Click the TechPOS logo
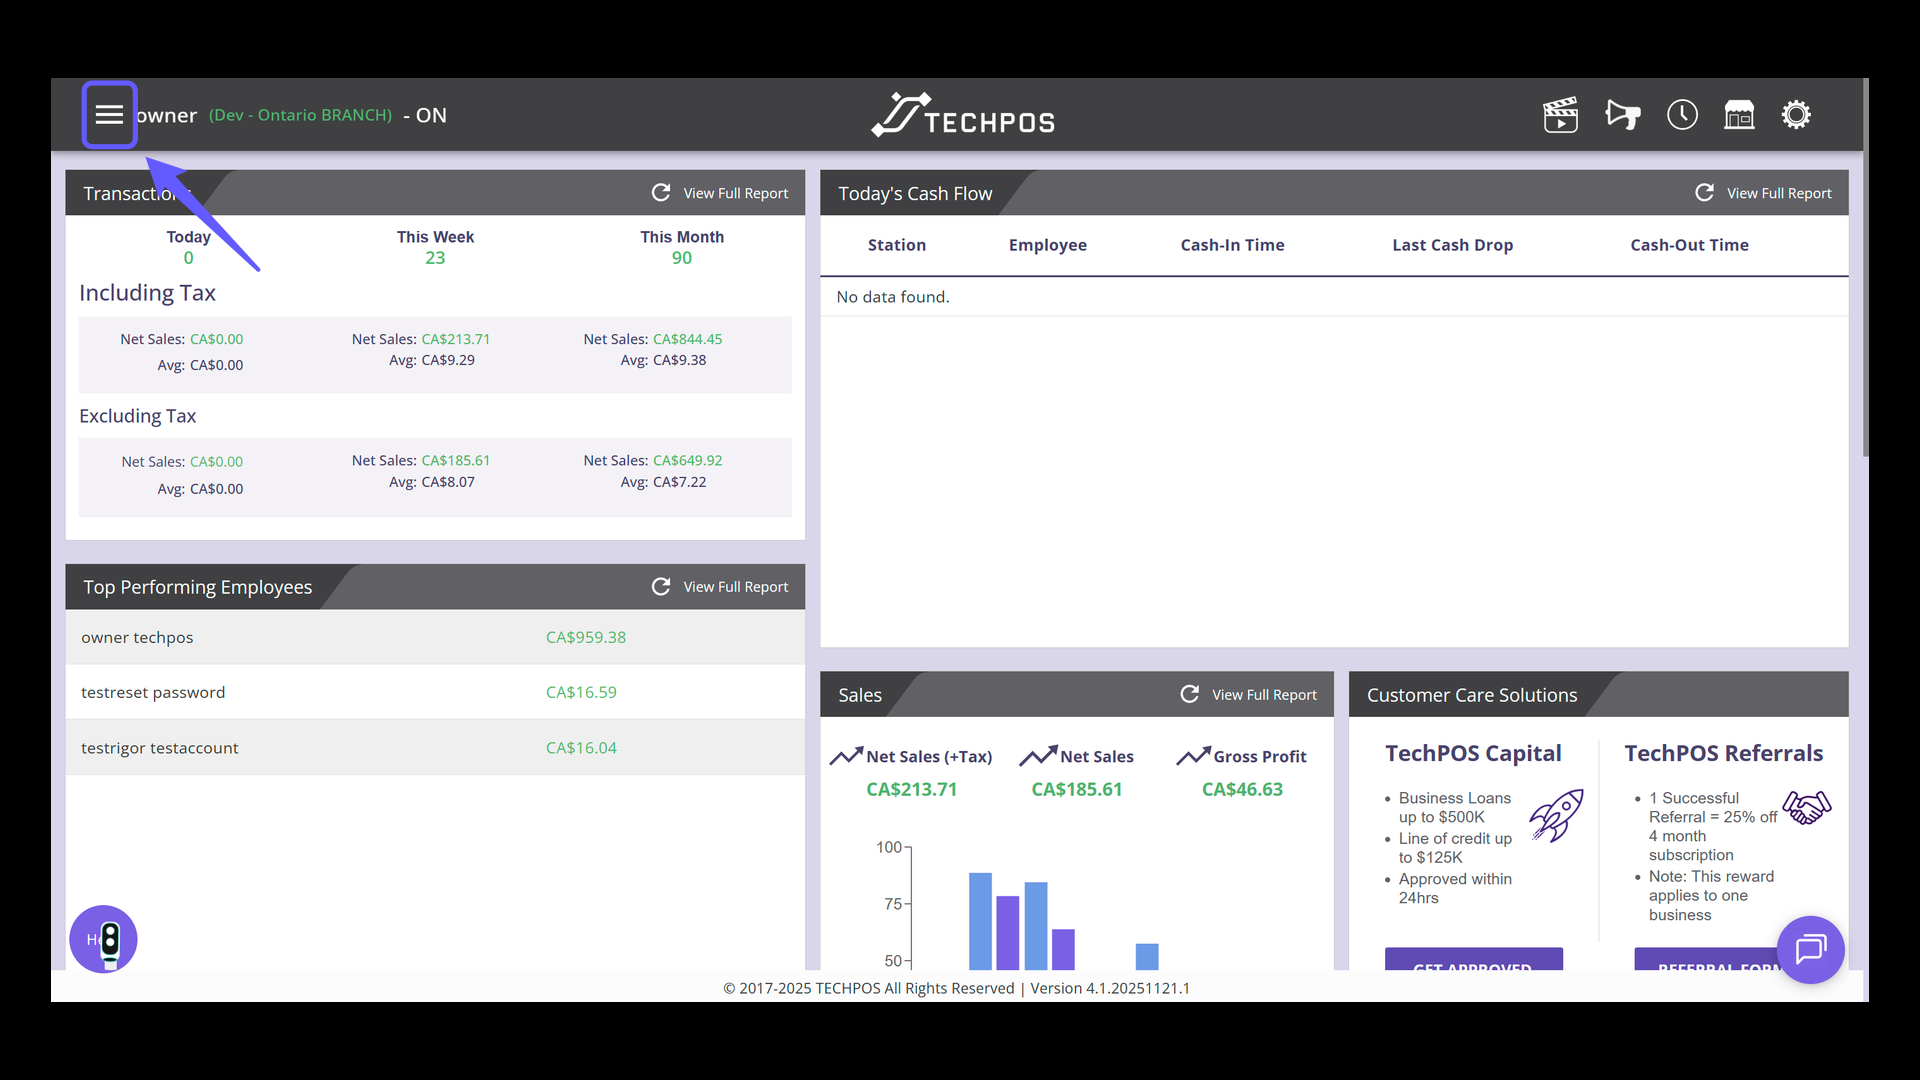Viewport: 1920px width, 1080px height. tap(962, 115)
